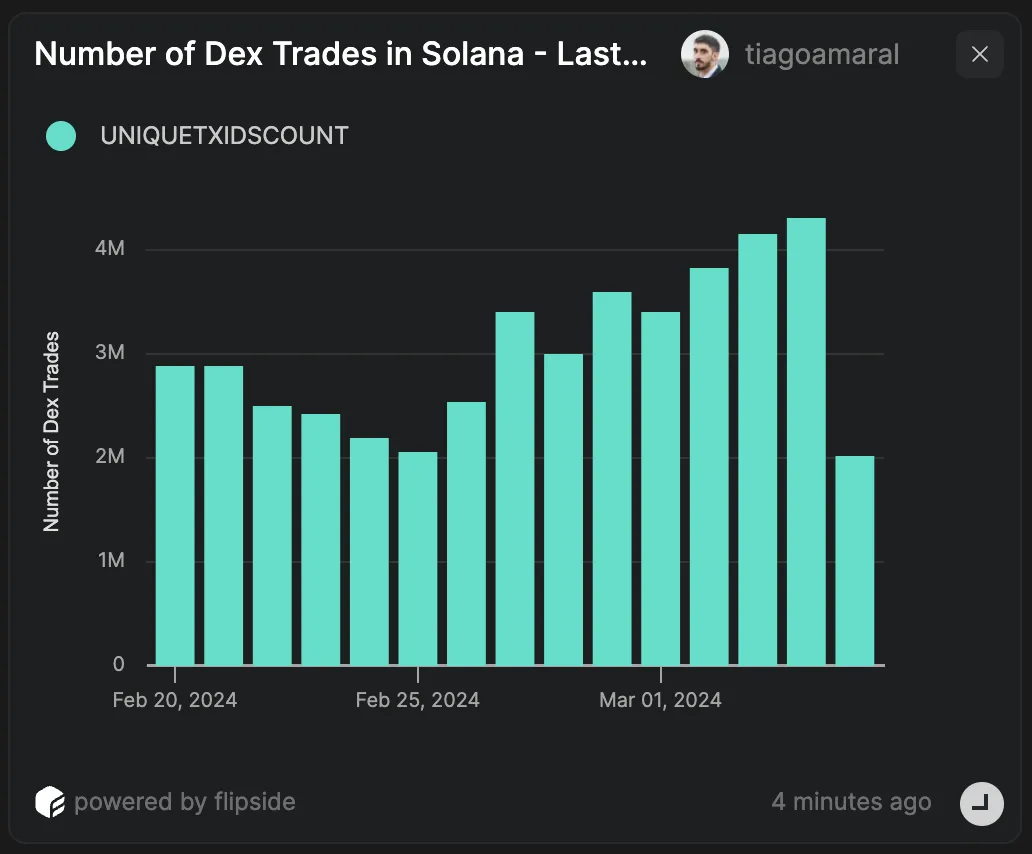Click the 4M y-axis label
Screen dimensions: 1032x854
pyautogui.click(x=110, y=248)
